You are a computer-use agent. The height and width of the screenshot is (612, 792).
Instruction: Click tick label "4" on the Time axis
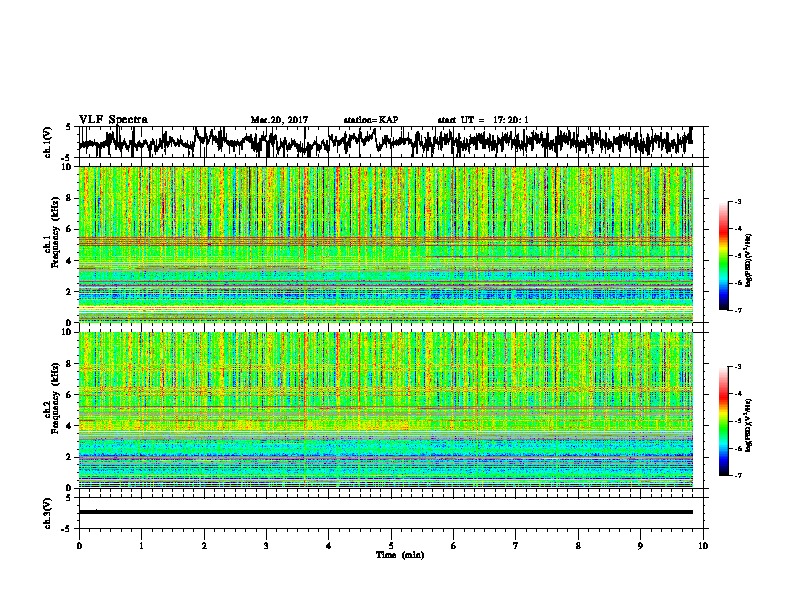coord(329,546)
